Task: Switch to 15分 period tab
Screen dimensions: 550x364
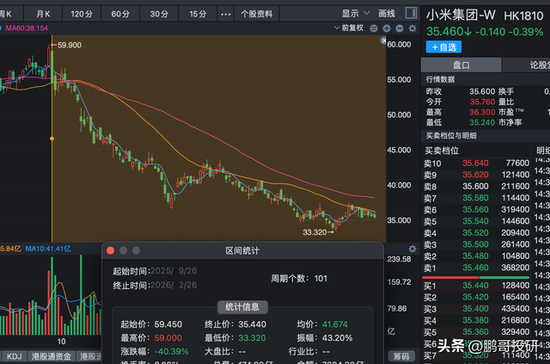Action: click(x=198, y=14)
